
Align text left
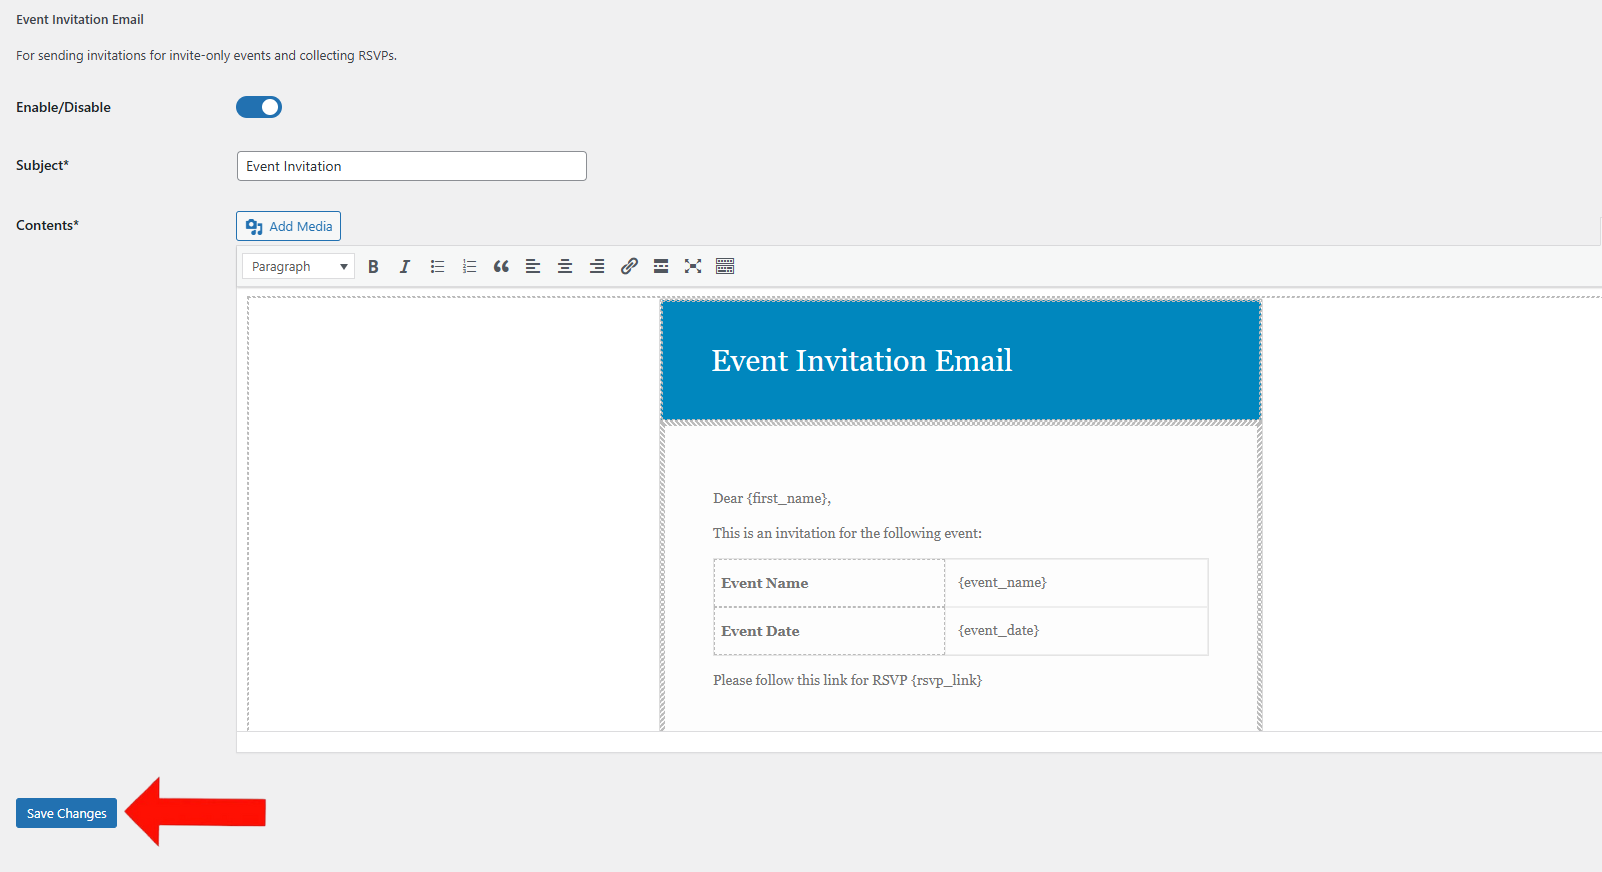tap(533, 266)
